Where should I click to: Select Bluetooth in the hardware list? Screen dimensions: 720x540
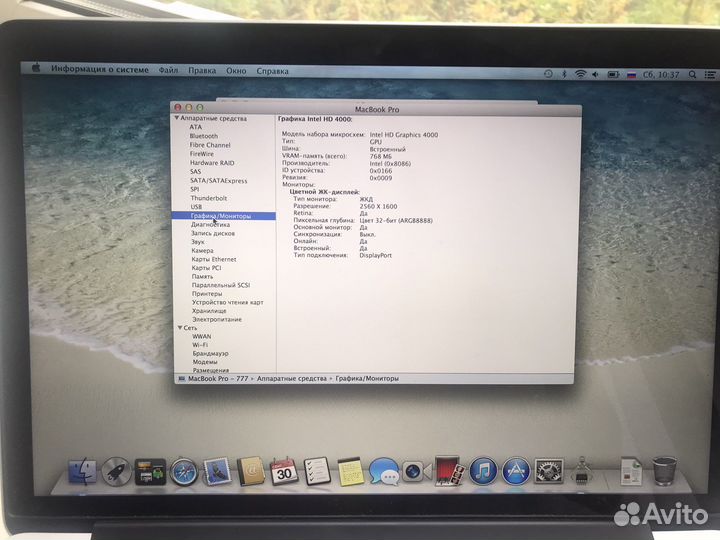204,136
